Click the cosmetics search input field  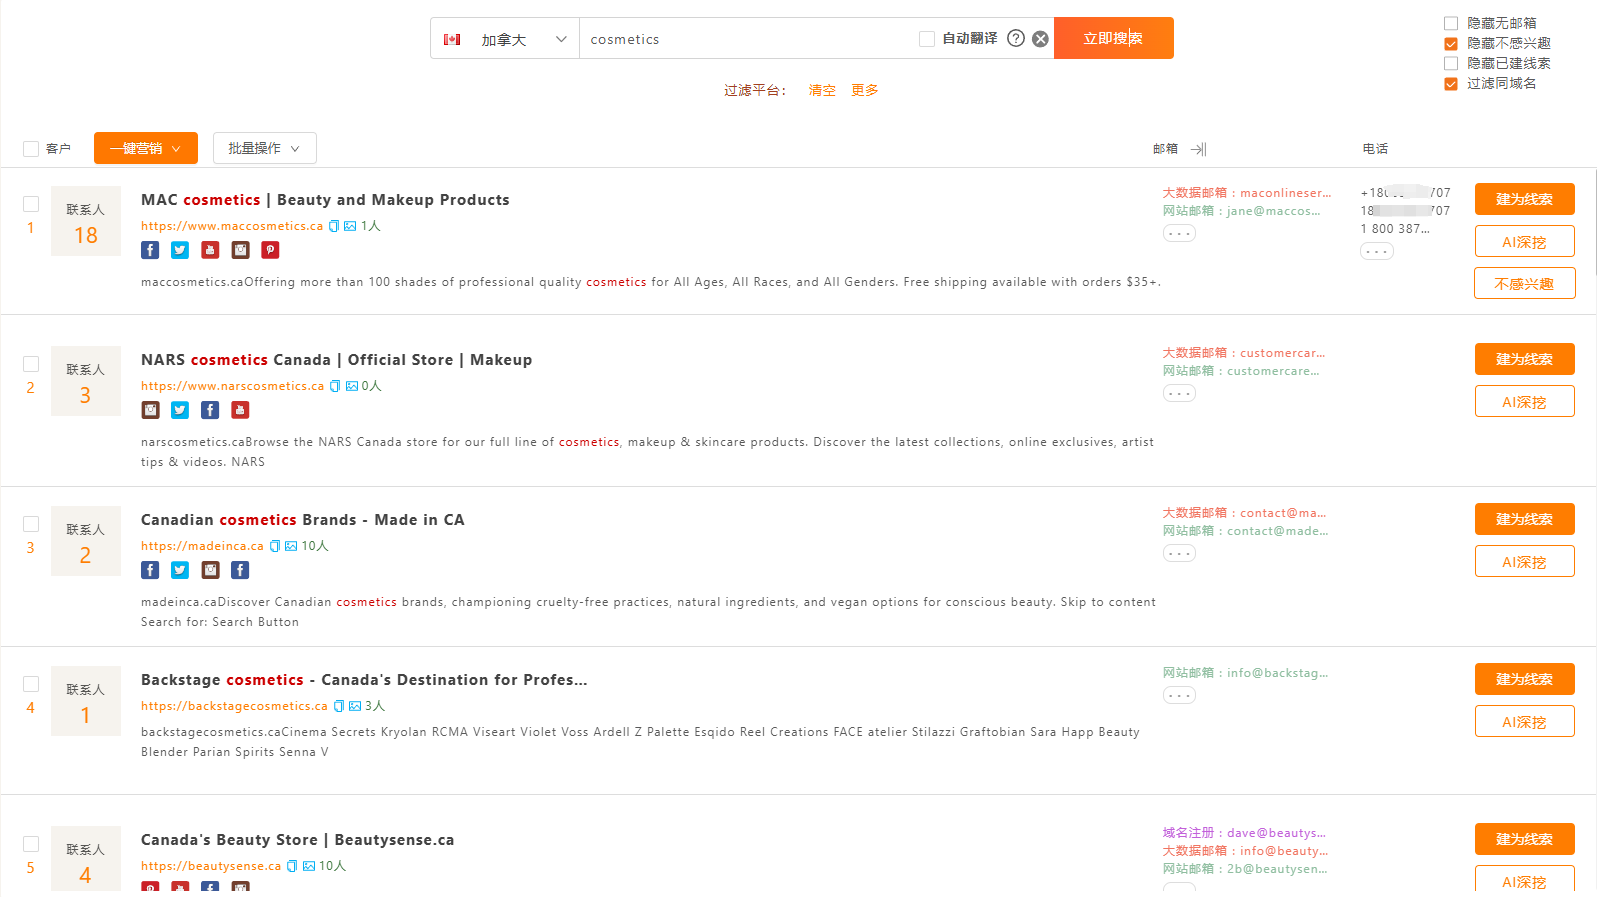pyautogui.click(x=748, y=39)
